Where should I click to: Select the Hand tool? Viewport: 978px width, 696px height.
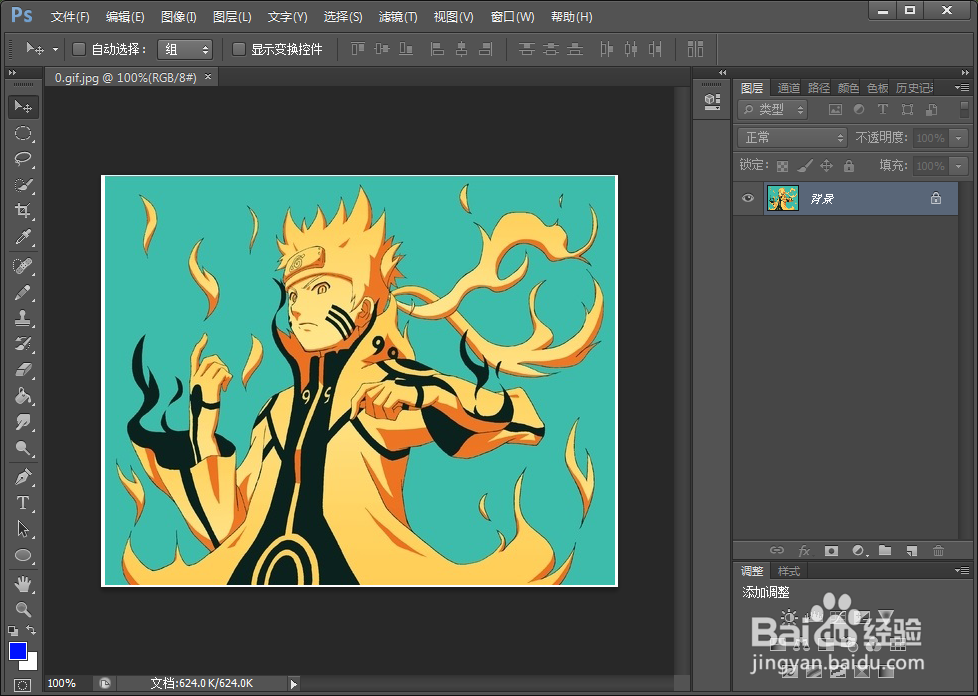click(x=23, y=584)
